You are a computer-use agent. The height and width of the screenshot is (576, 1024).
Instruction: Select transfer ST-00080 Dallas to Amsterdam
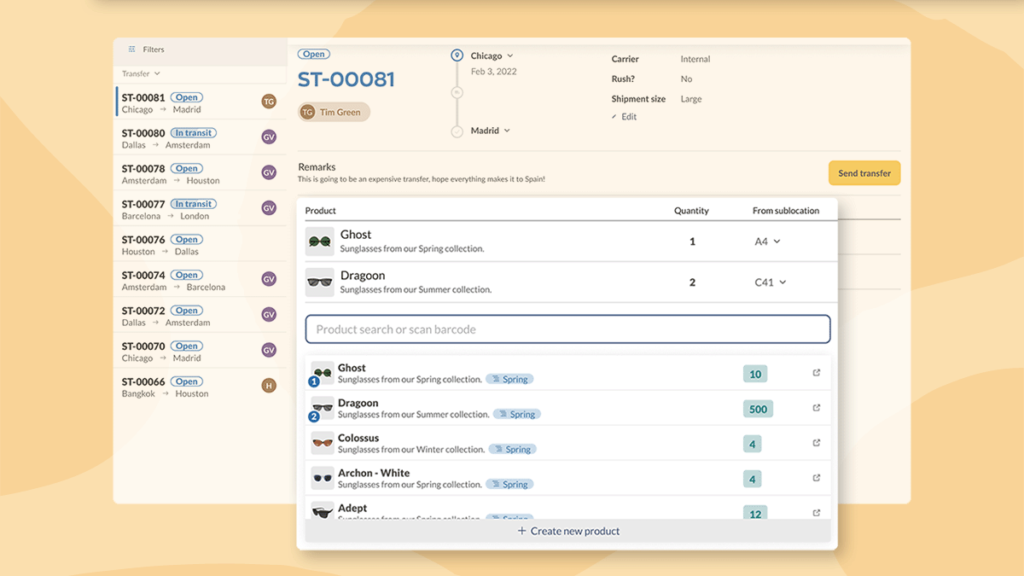[200, 138]
